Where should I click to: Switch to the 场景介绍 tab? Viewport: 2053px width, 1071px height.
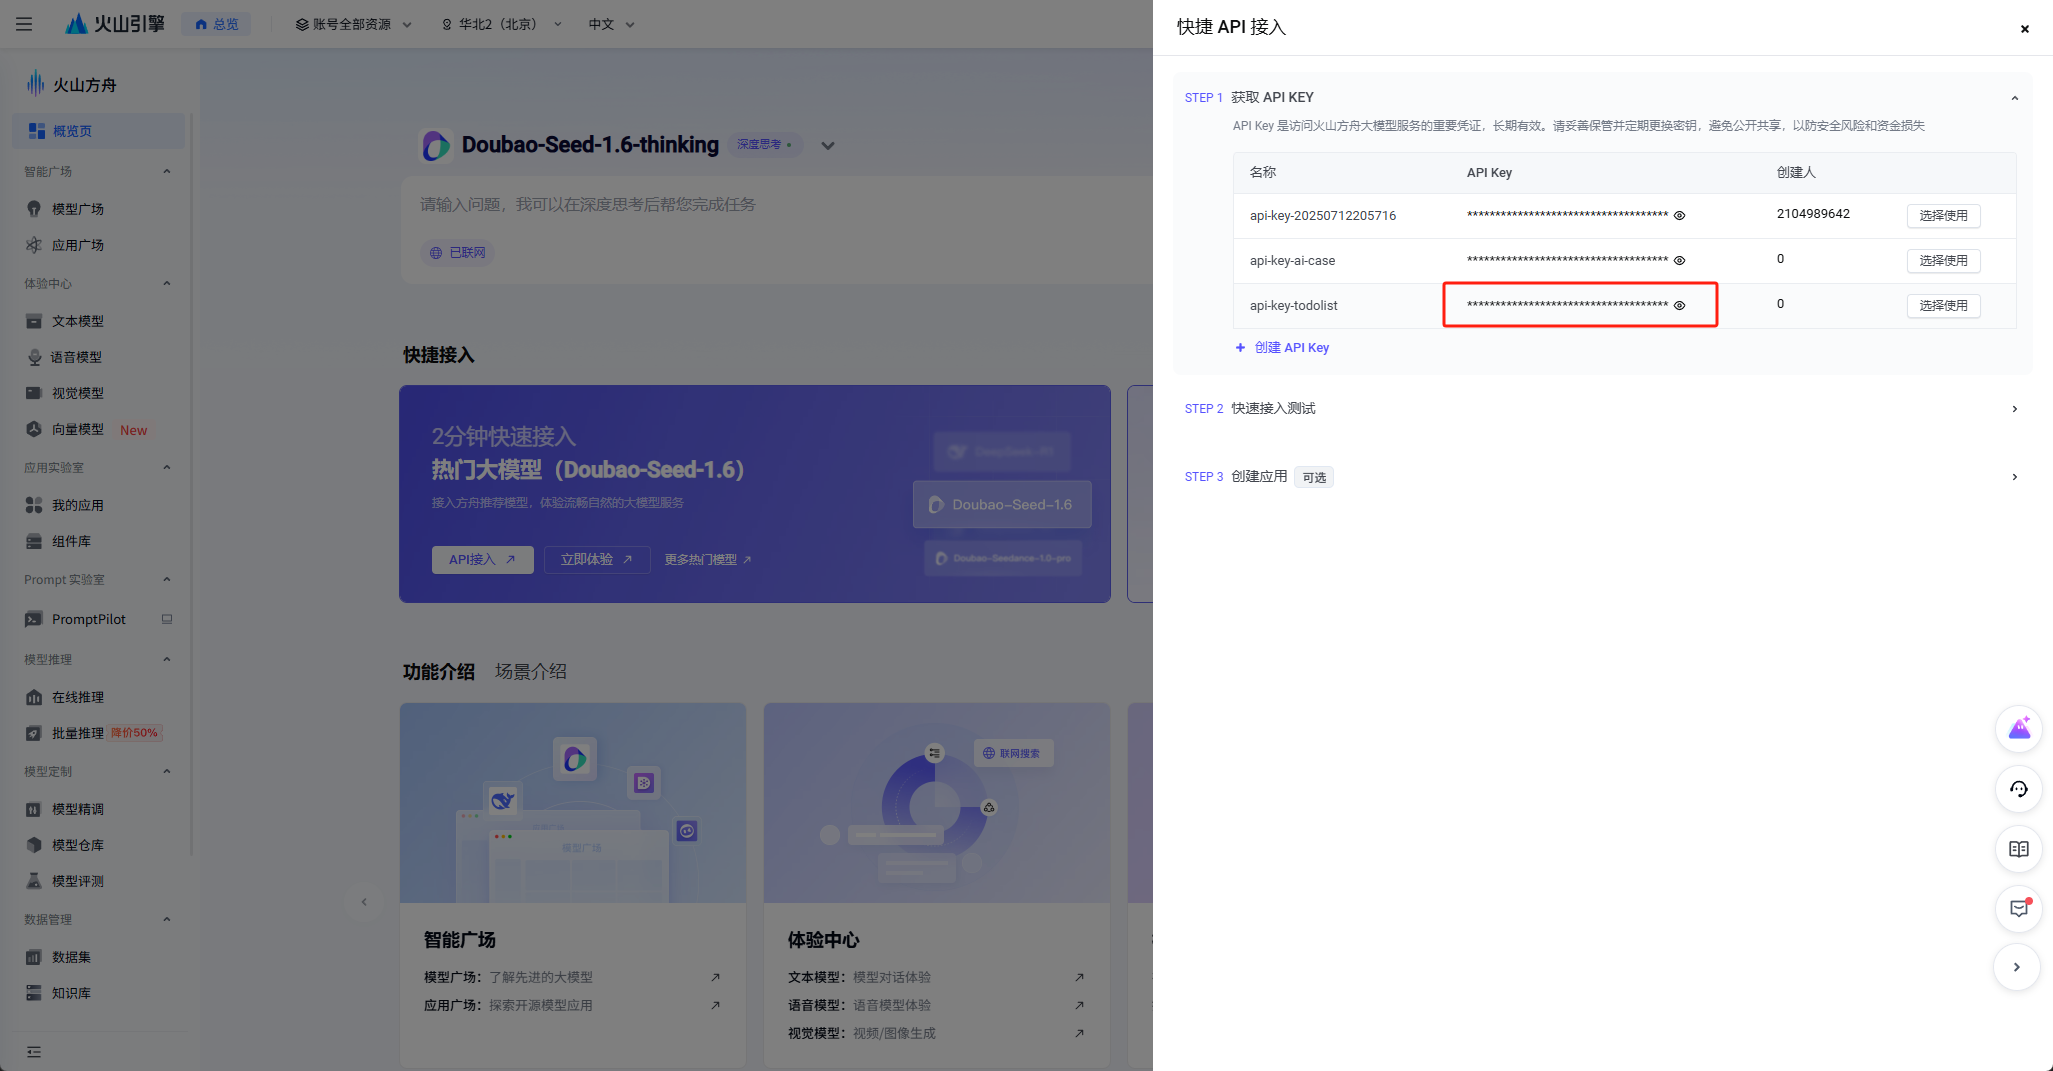531,672
